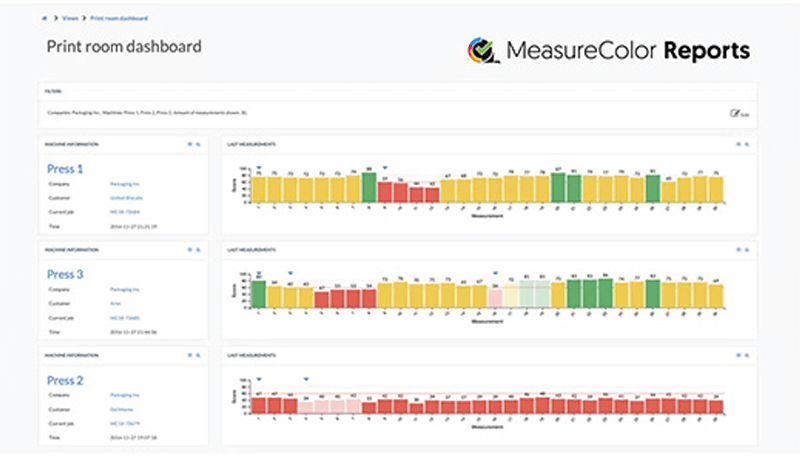Open list icon in Press 2 machine information header
Viewport: 800px width, 470px height.
(x=190, y=355)
